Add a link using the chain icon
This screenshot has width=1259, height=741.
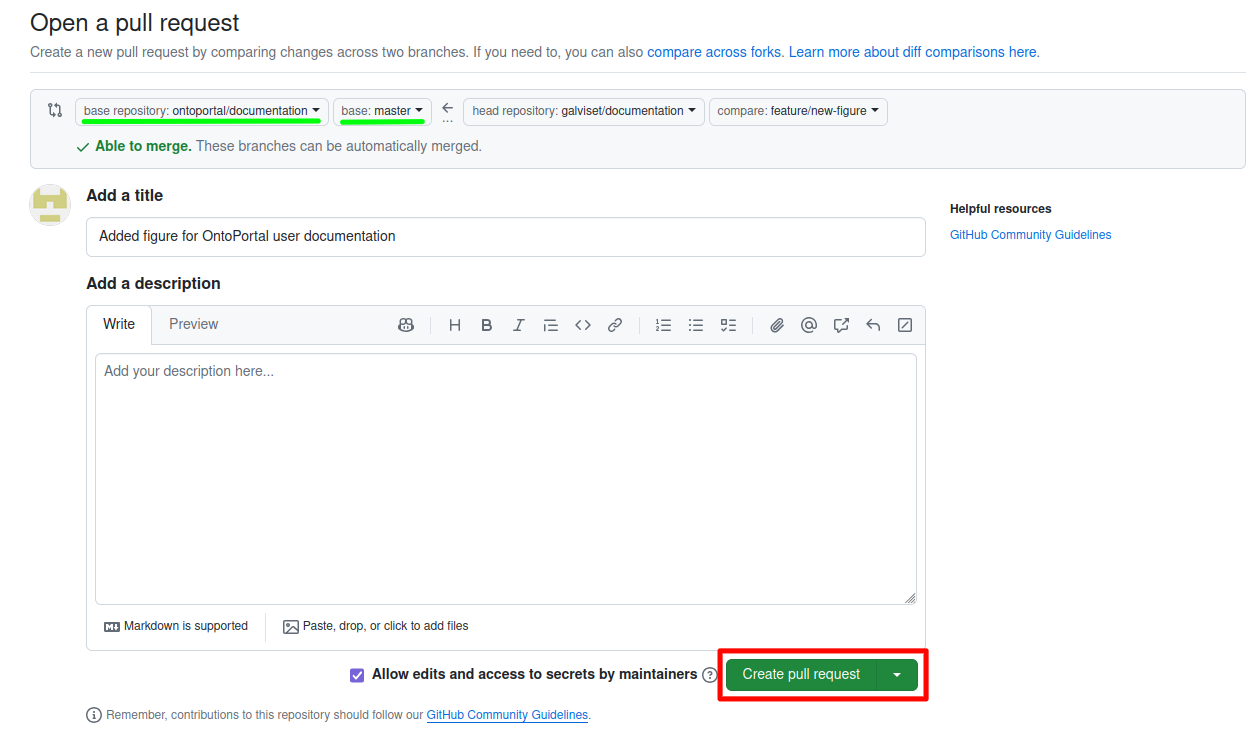tap(615, 325)
